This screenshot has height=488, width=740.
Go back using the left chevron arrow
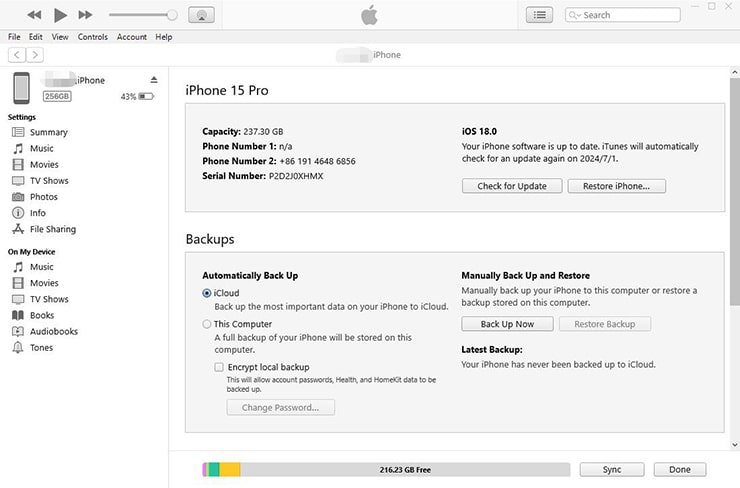pos(16,55)
